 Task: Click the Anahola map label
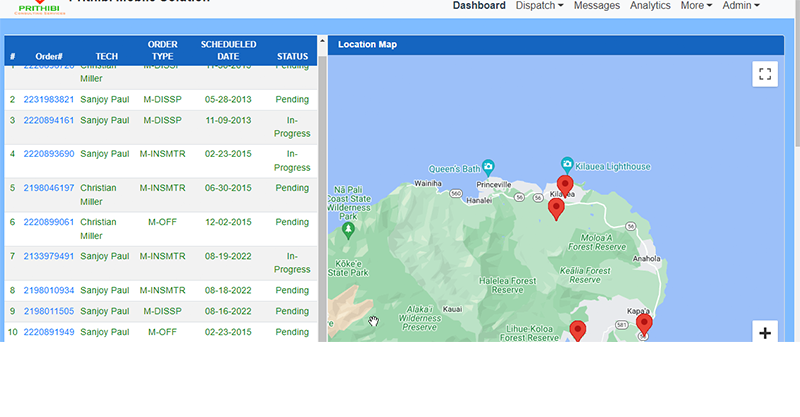tap(646, 259)
